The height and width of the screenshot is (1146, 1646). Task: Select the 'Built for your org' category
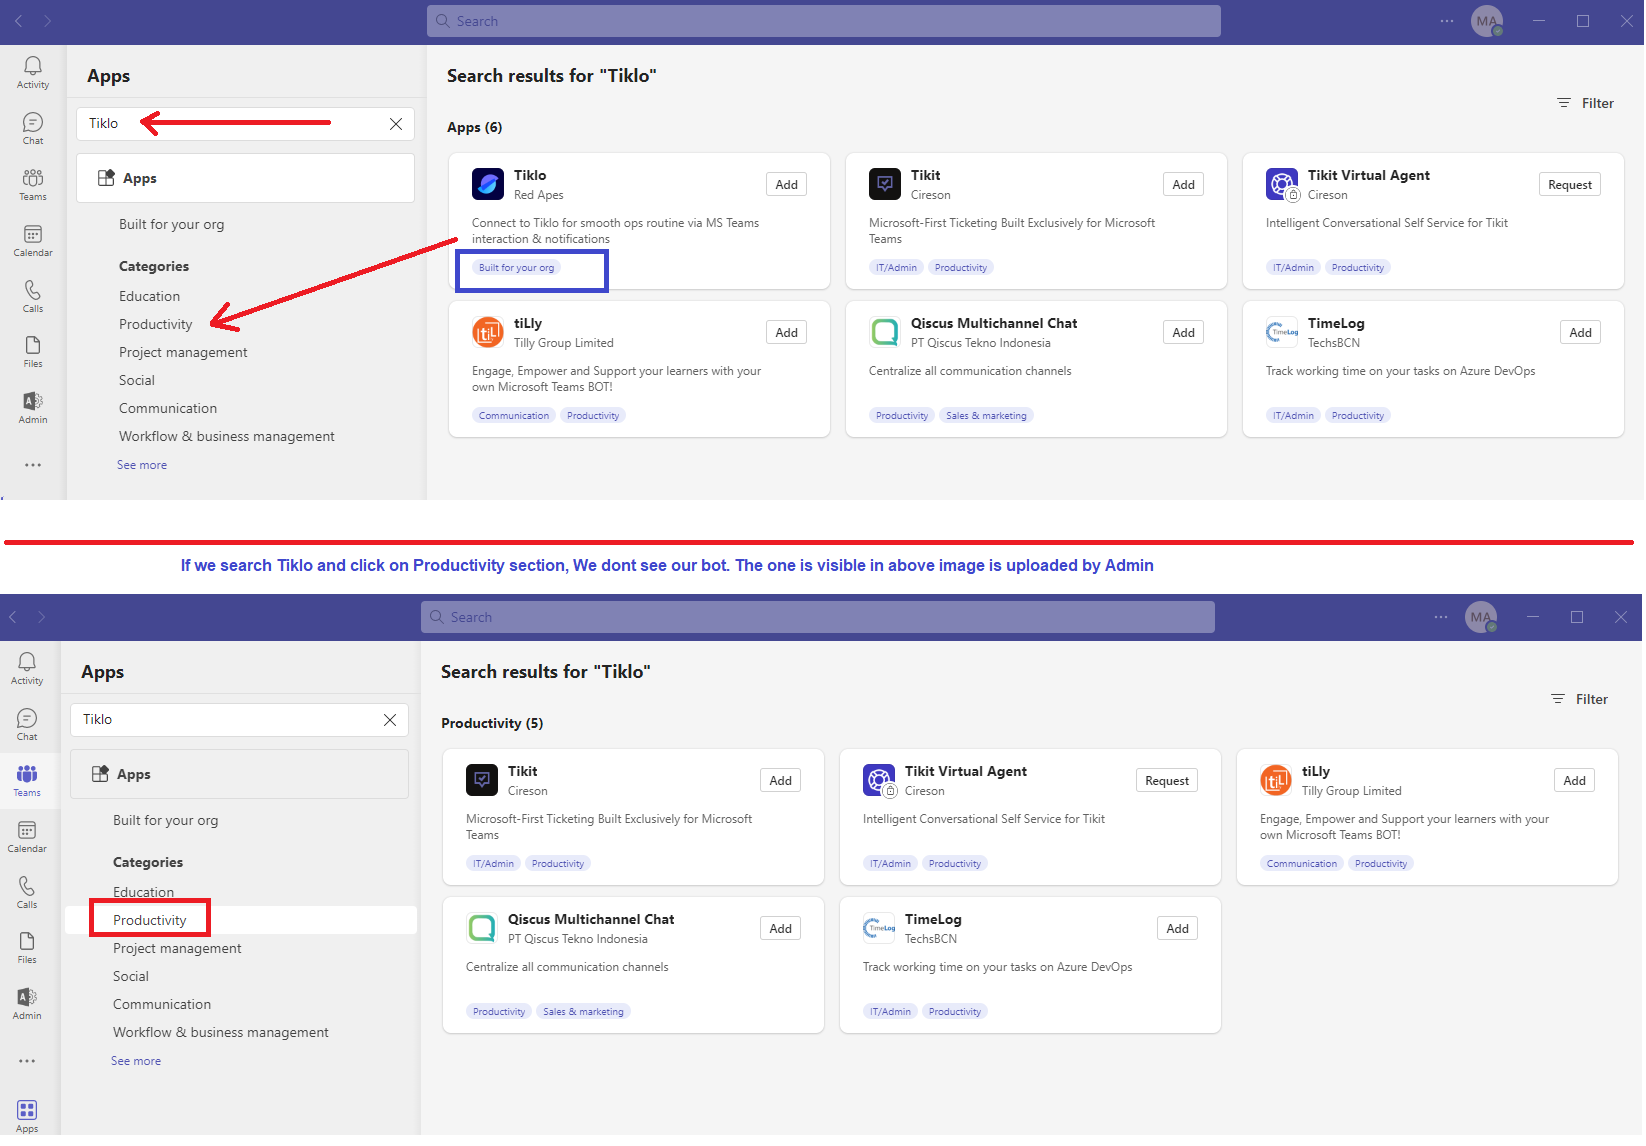[171, 223]
